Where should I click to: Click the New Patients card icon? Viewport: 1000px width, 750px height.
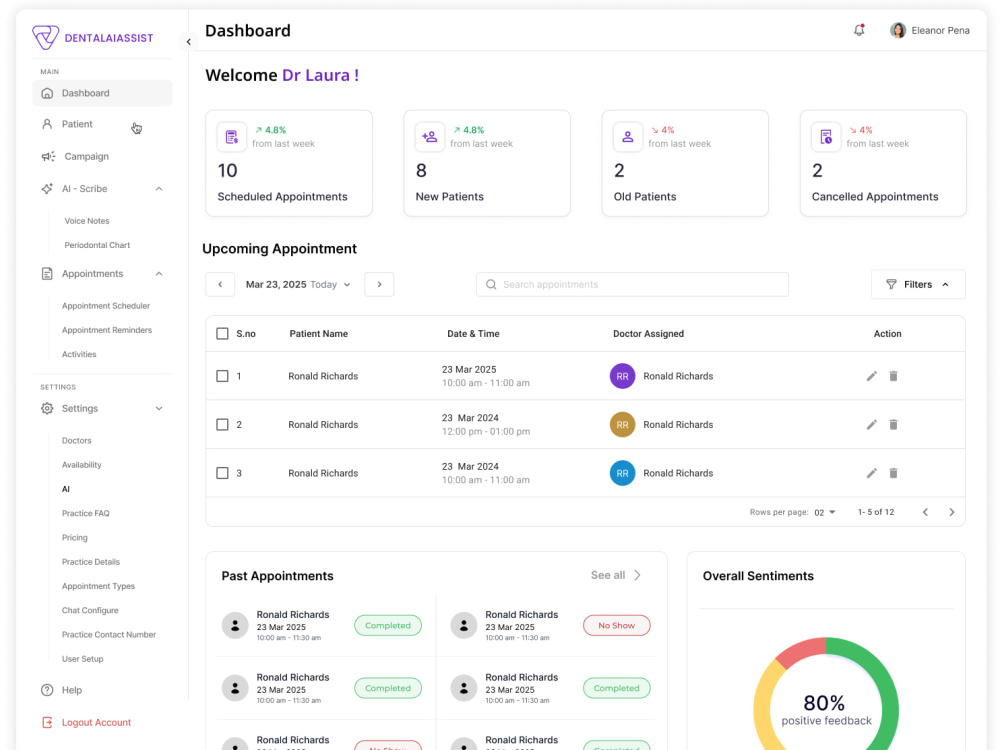(x=430, y=137)
